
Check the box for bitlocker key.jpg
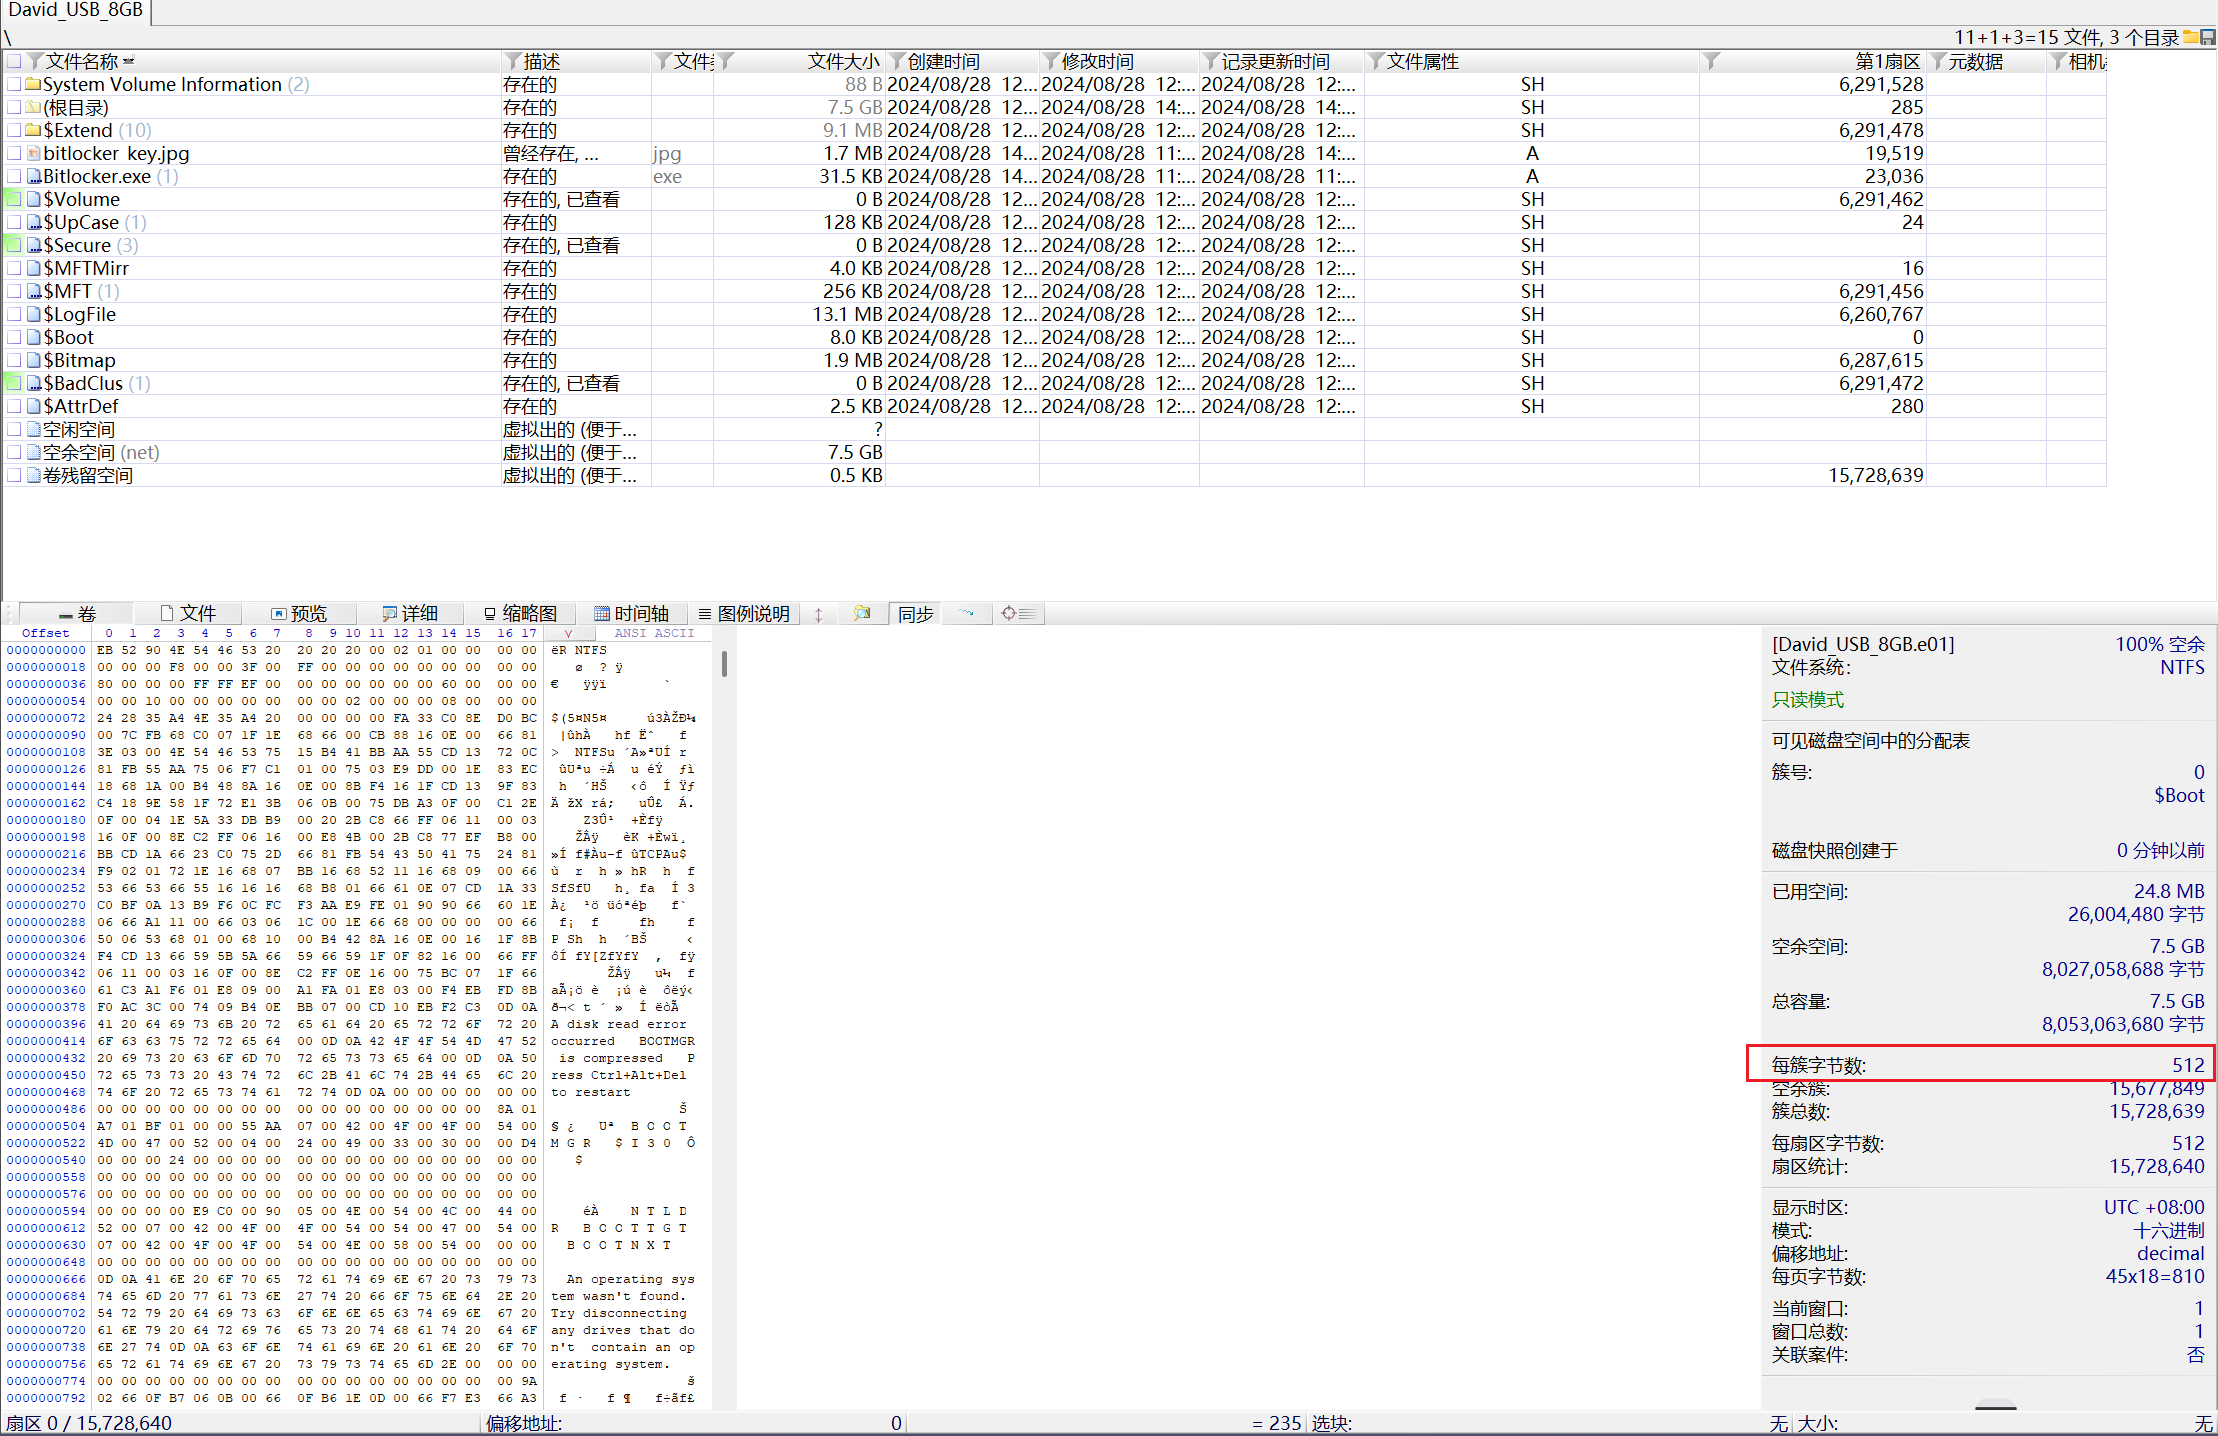click(14, 153)
